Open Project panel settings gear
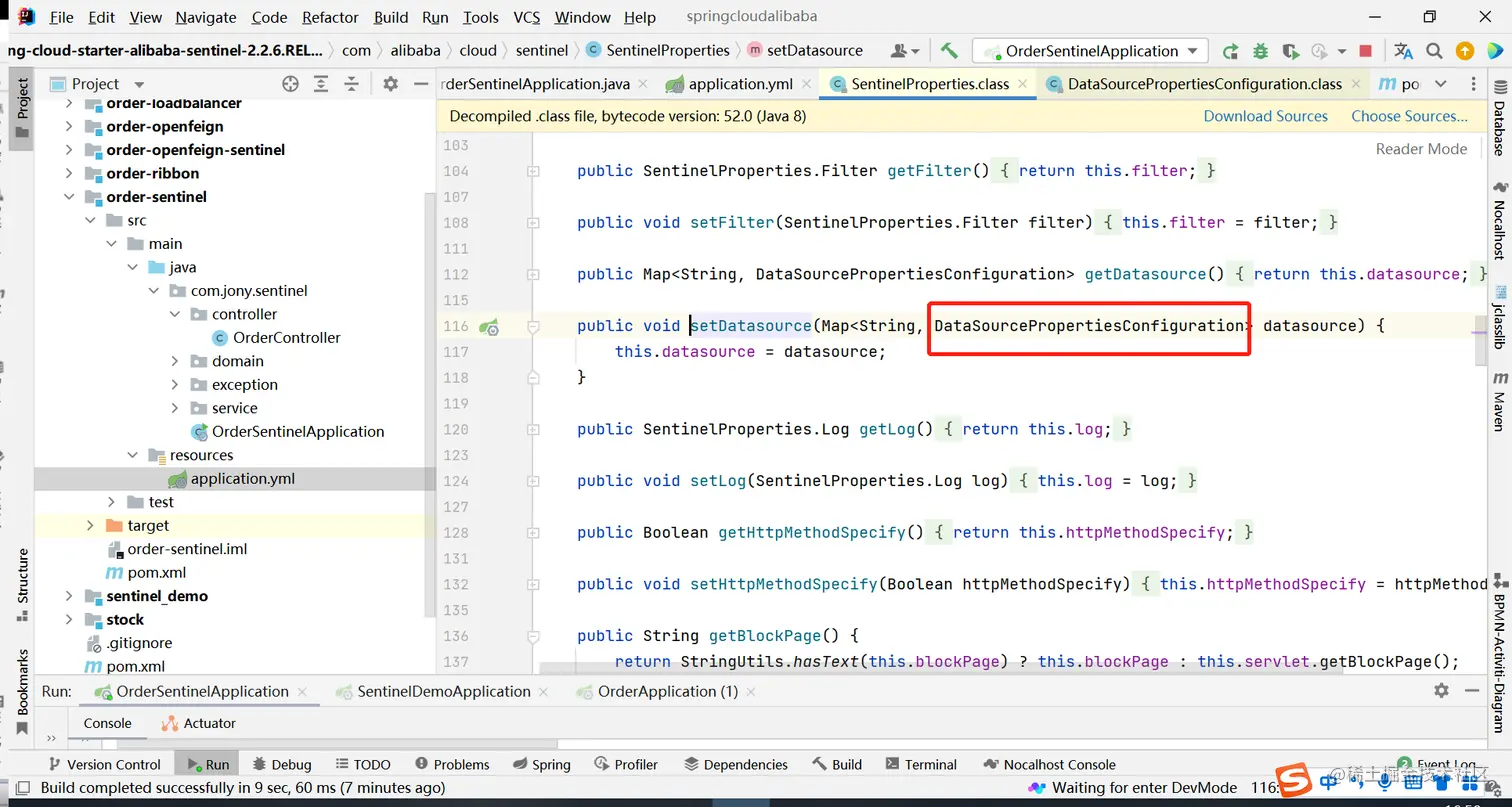This screenshot has width=1512, height=807. 391,84
